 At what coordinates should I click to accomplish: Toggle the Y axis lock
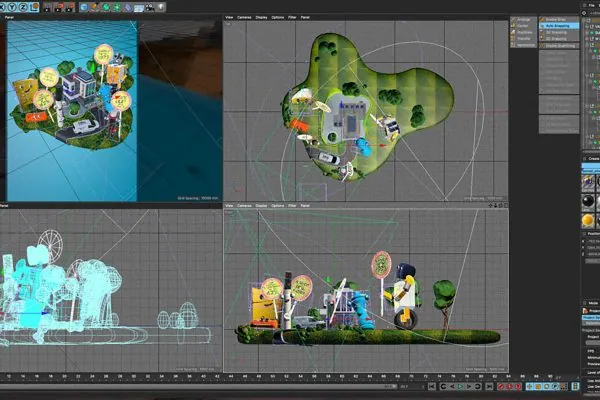pyautogui.click(x=12, y=7)
